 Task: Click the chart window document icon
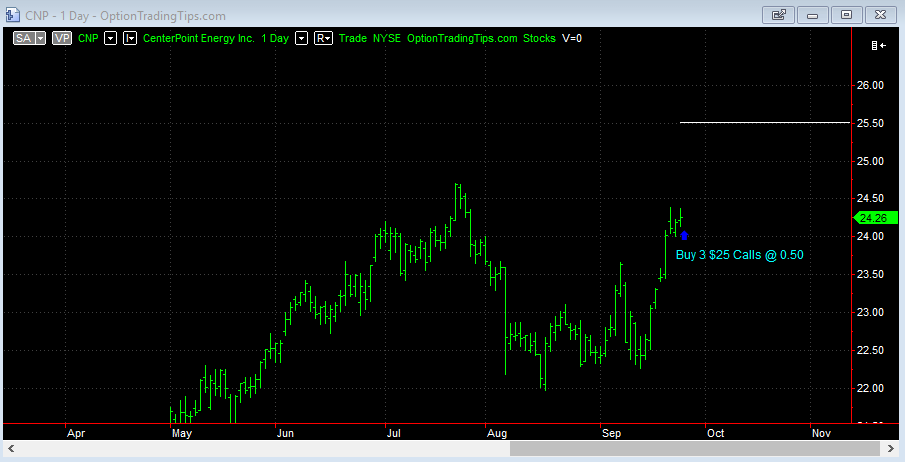[x=12, y=15]
